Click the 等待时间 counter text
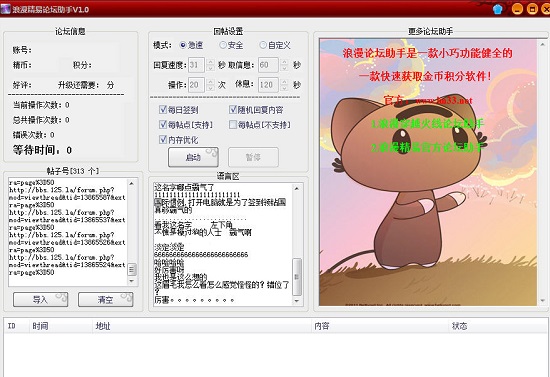 coord(42,150)
